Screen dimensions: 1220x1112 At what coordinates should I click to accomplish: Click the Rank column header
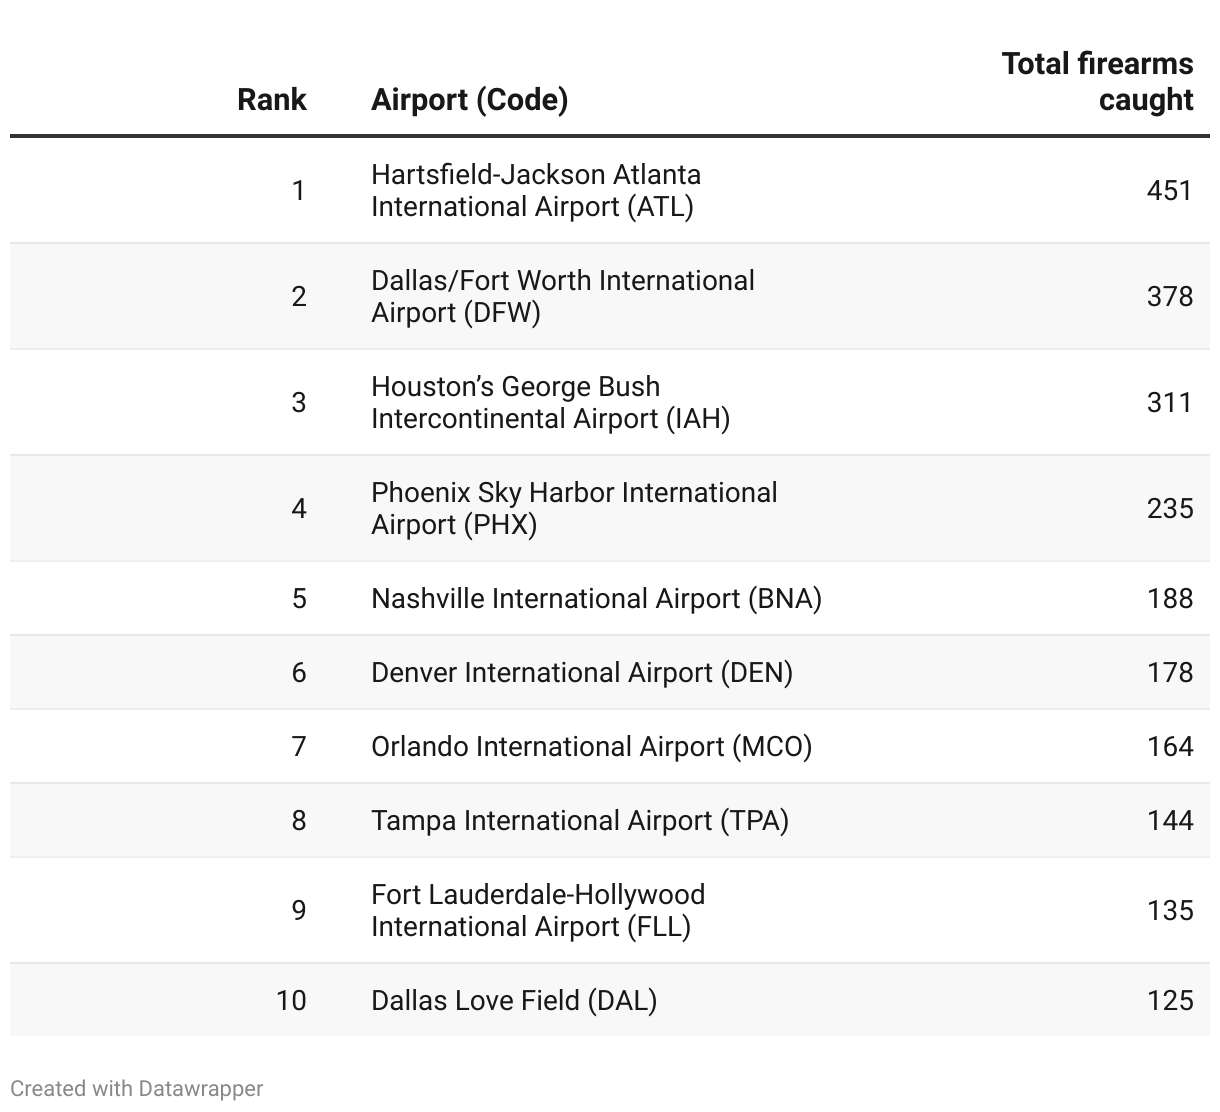271,100
